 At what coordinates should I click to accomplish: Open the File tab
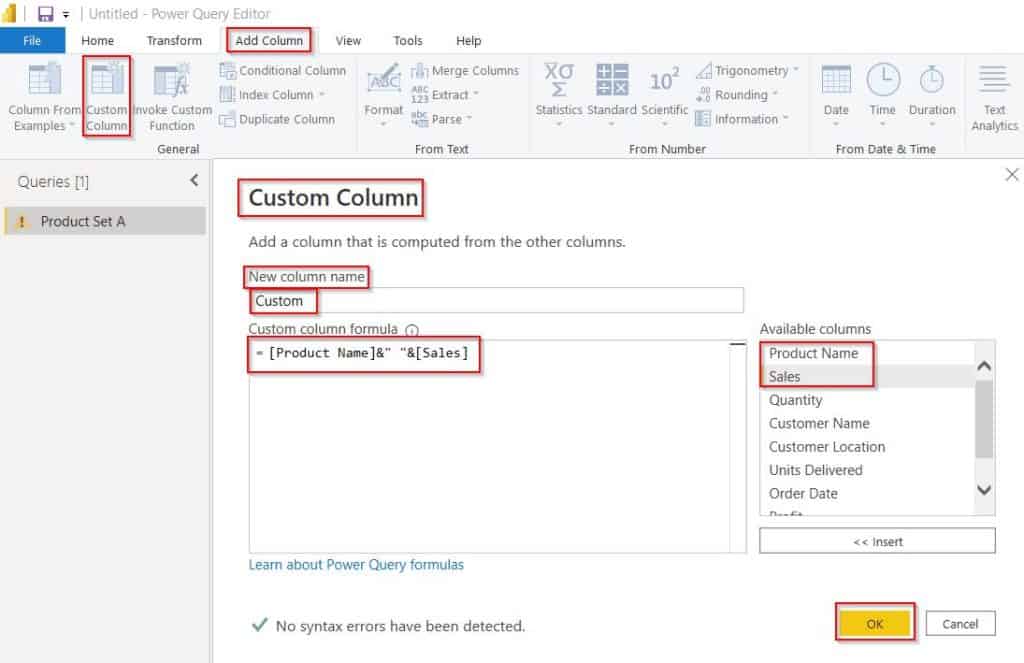[x=32, y=40]
